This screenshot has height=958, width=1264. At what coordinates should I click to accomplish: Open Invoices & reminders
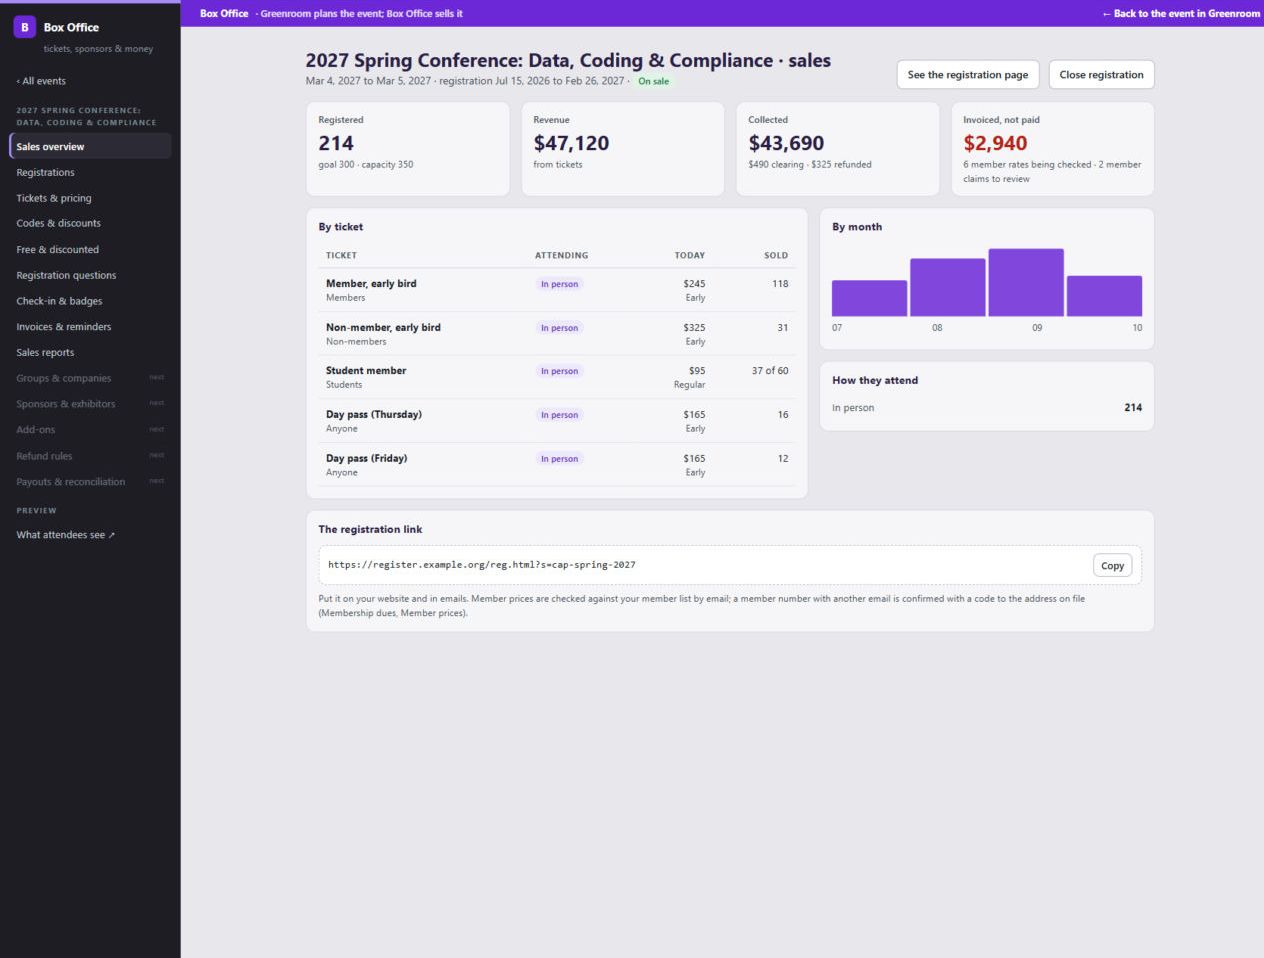tap(90, 327)
